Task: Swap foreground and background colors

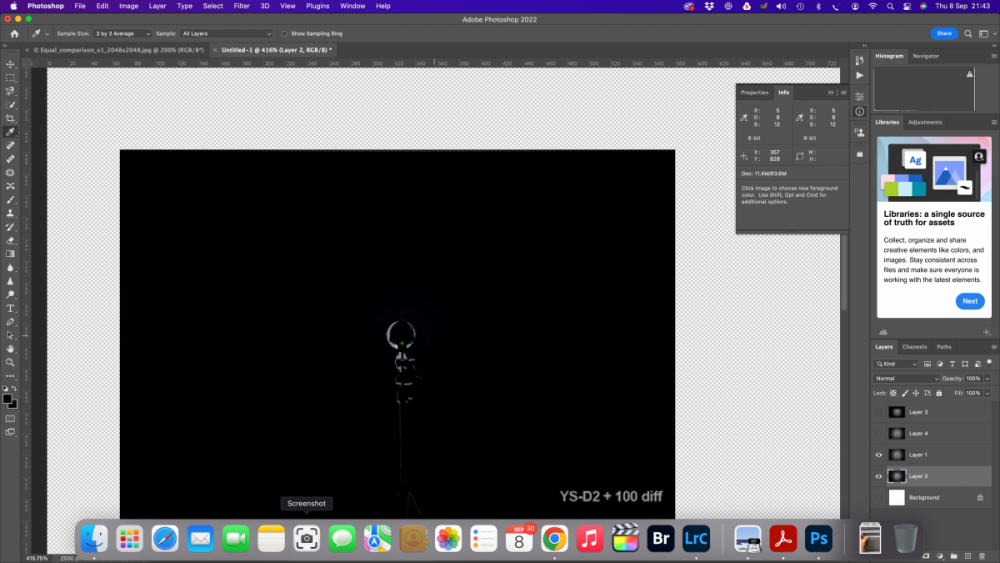Action: click(14, 388)
